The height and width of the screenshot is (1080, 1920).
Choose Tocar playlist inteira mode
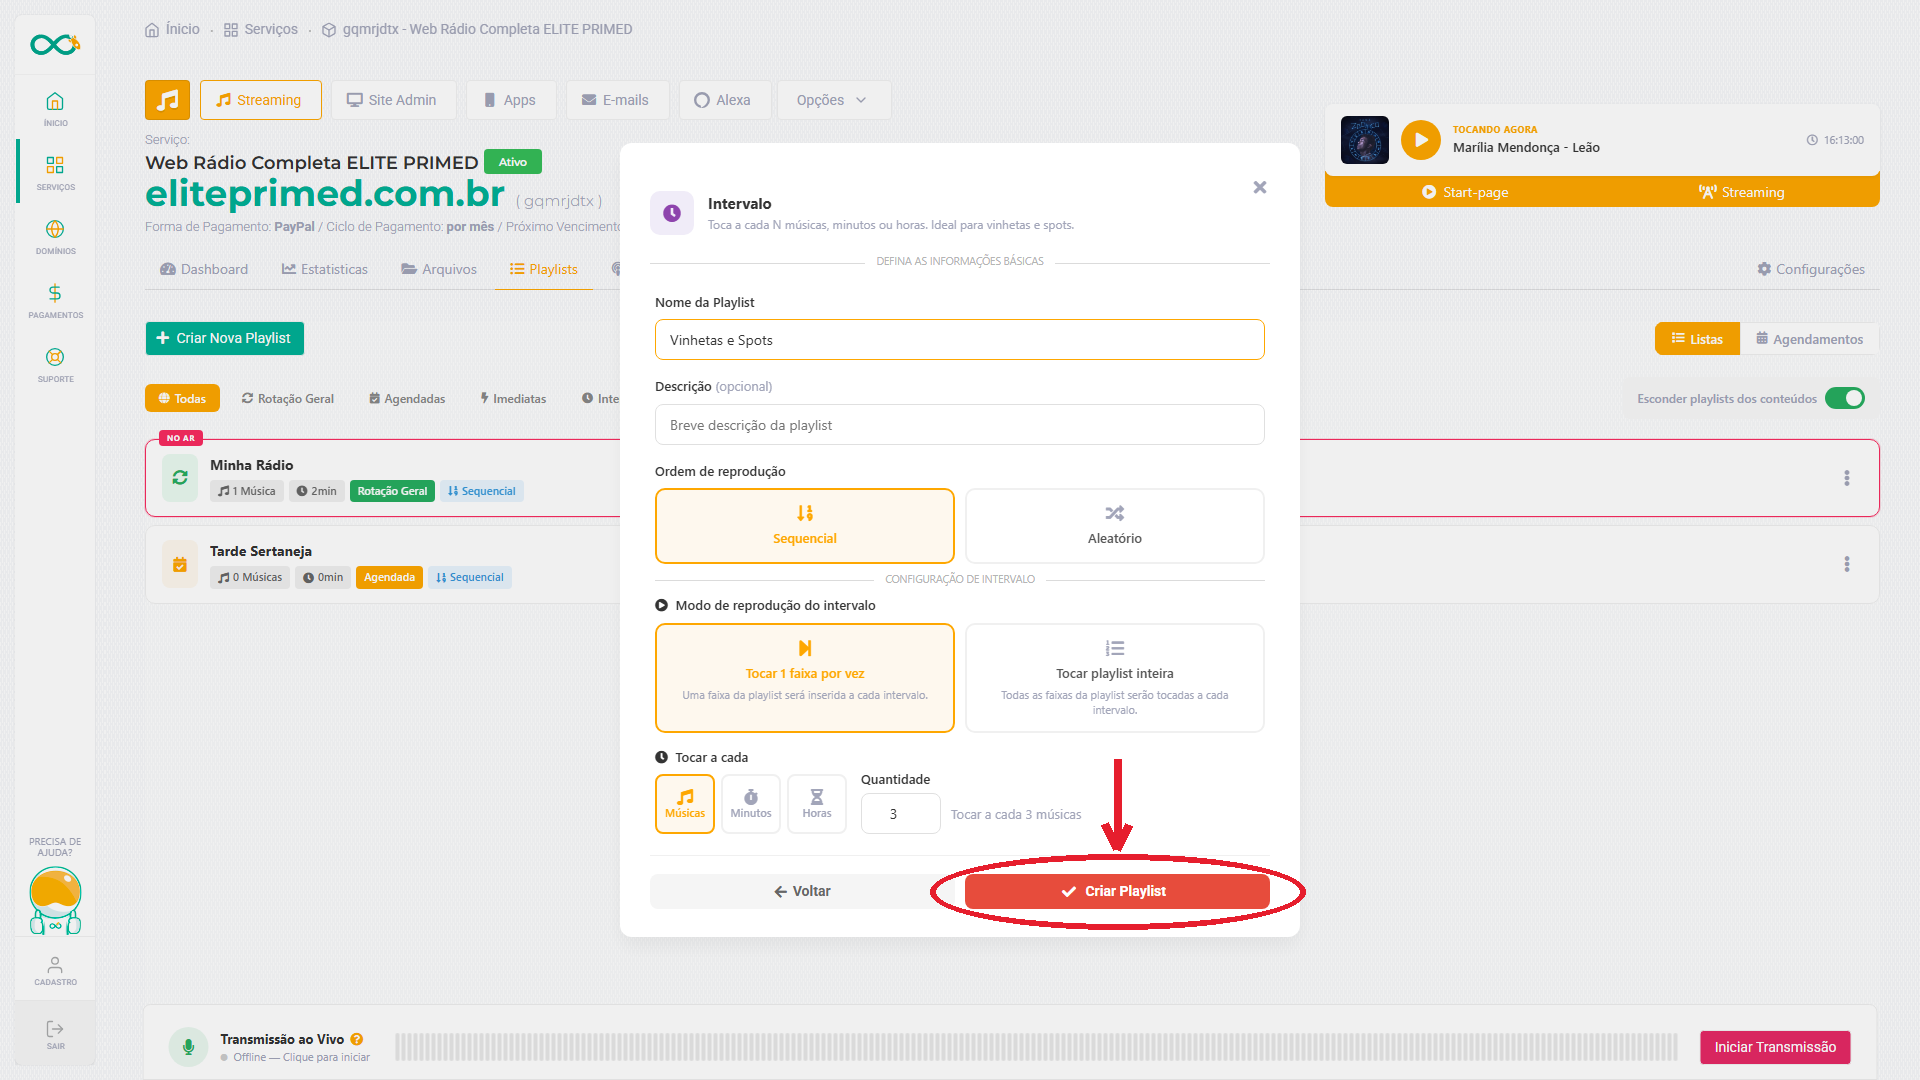pos(1115,678)
